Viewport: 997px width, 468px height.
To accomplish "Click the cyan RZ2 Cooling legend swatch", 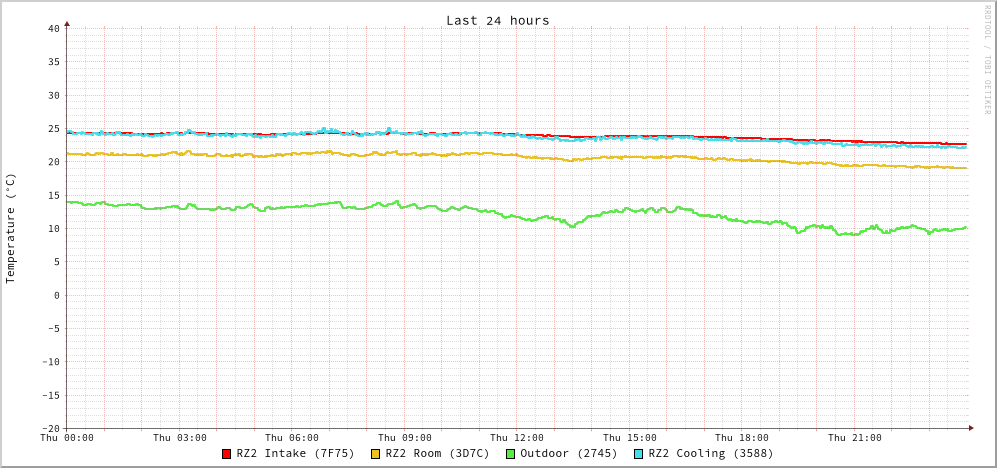I will coord(639,454).
